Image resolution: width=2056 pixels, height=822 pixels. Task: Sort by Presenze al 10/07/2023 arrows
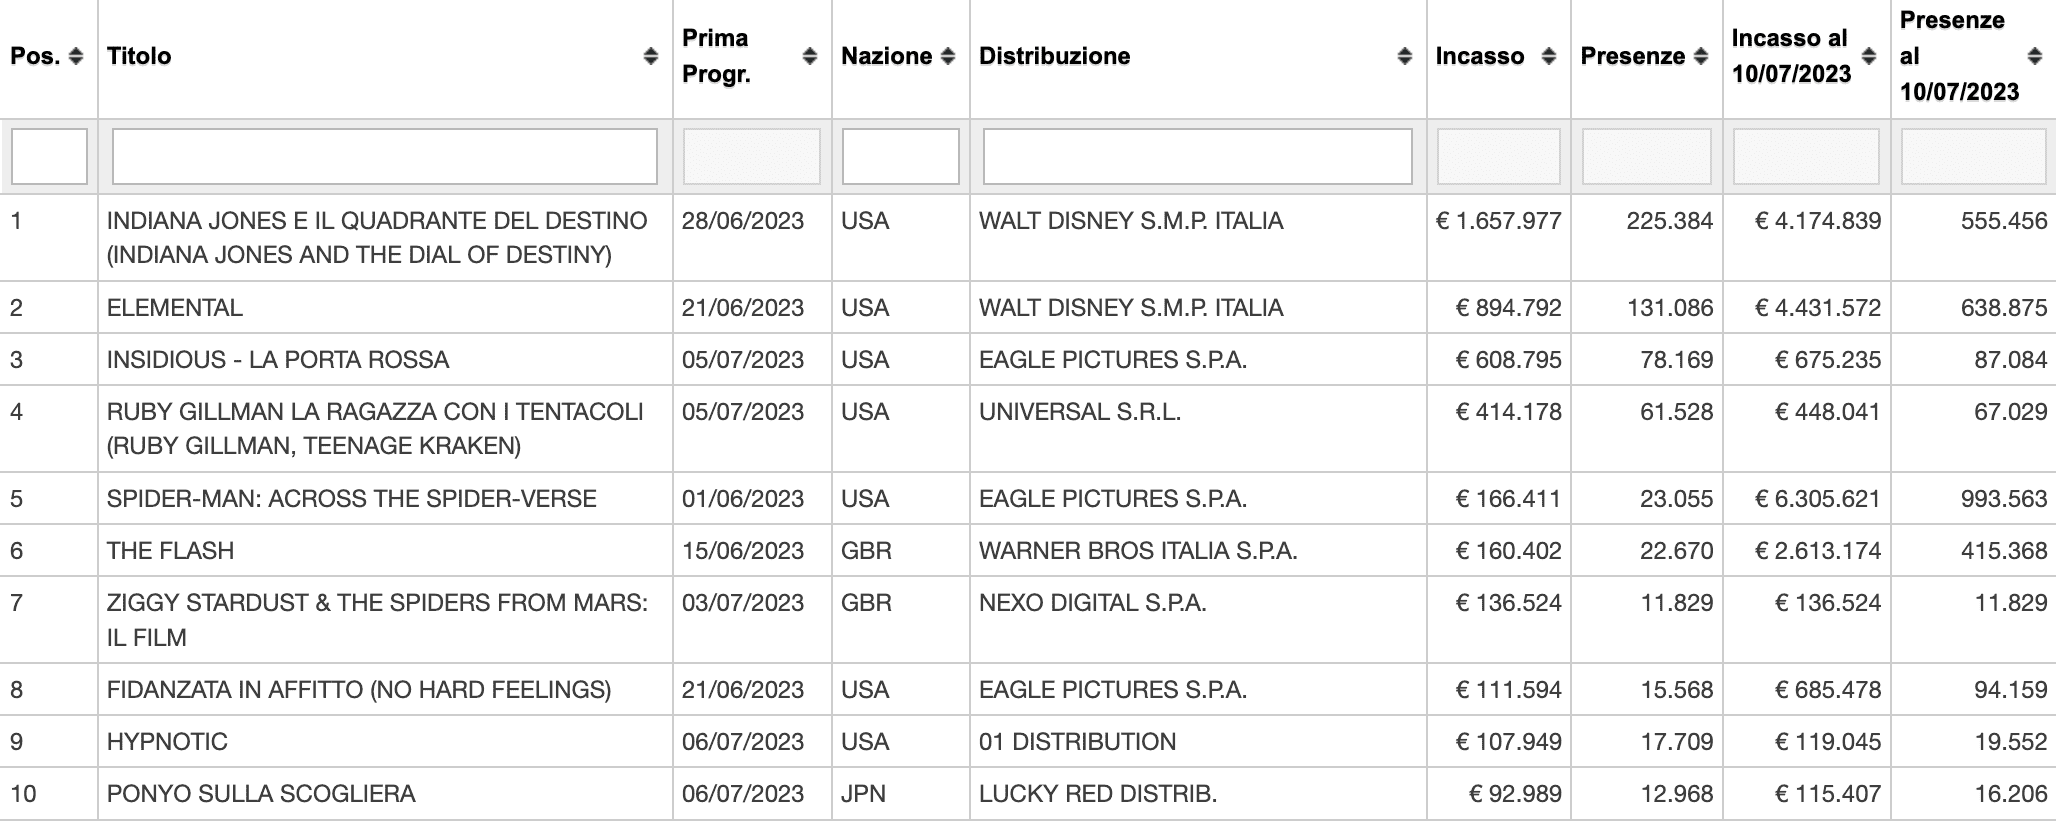pyautogui.click(x=2034, y=57)
